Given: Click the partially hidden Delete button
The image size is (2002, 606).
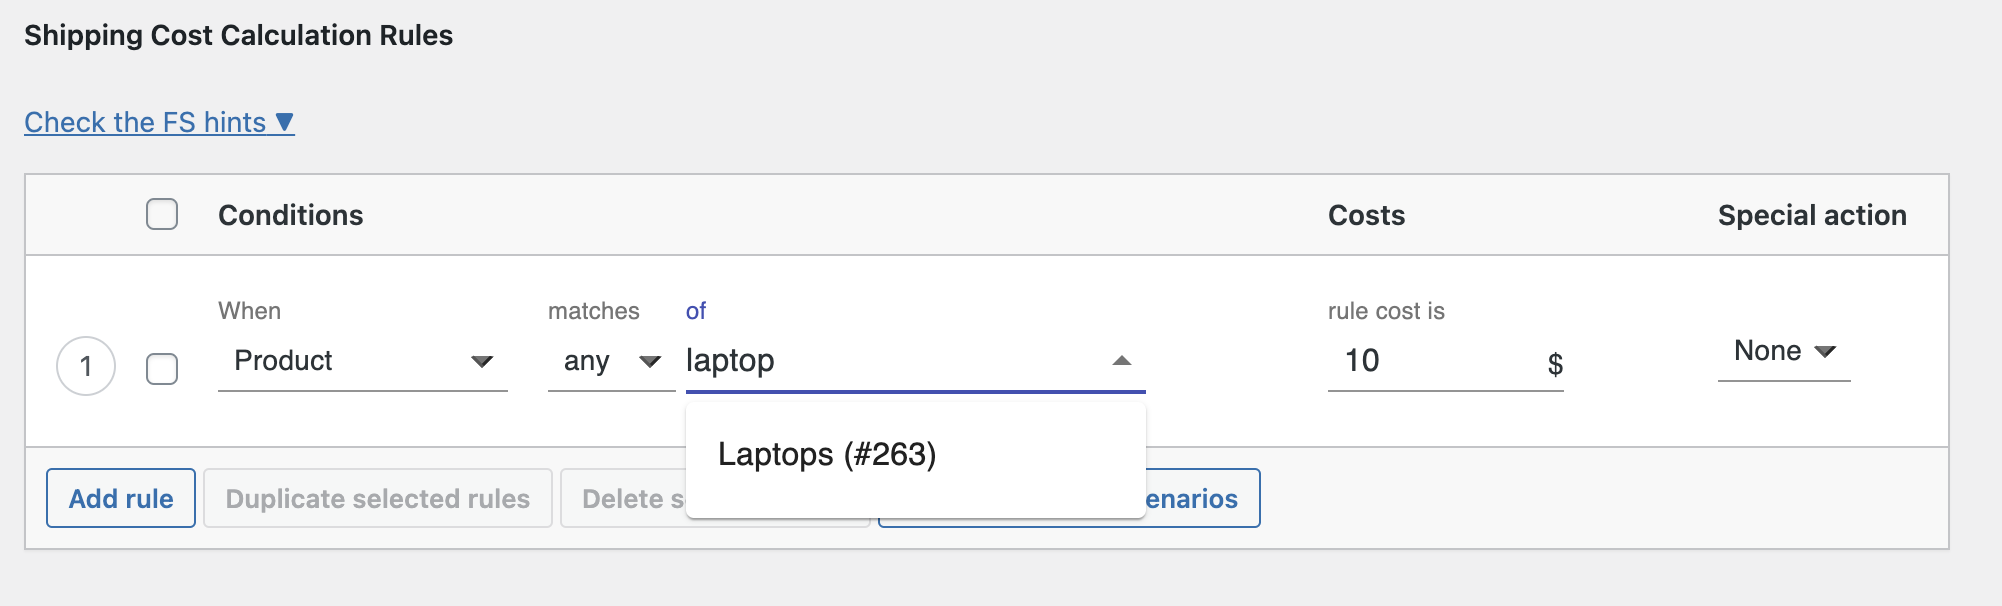Looking at the screenshot, I should click(624, 498).
